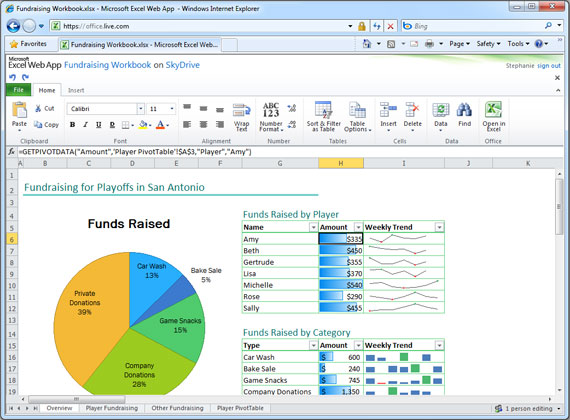Click the Copy icon

[38, 124]
